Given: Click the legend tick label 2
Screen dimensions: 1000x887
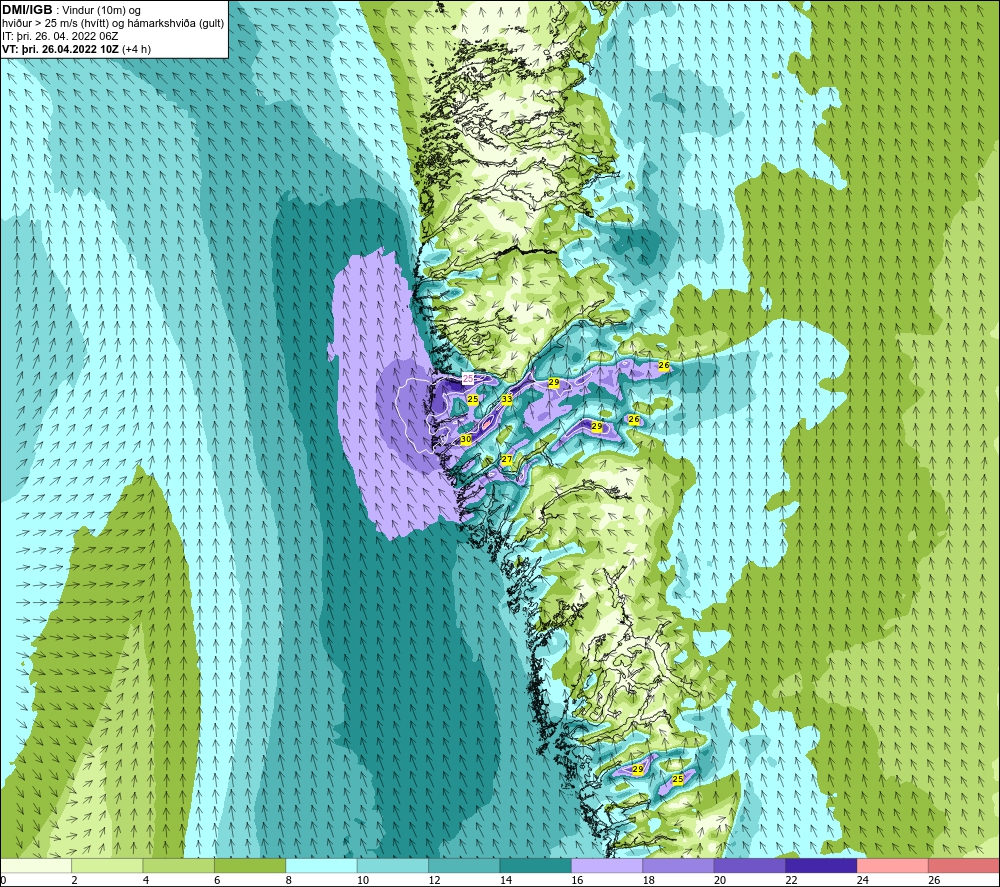Looking at the screenshot, I should point(75,880).
